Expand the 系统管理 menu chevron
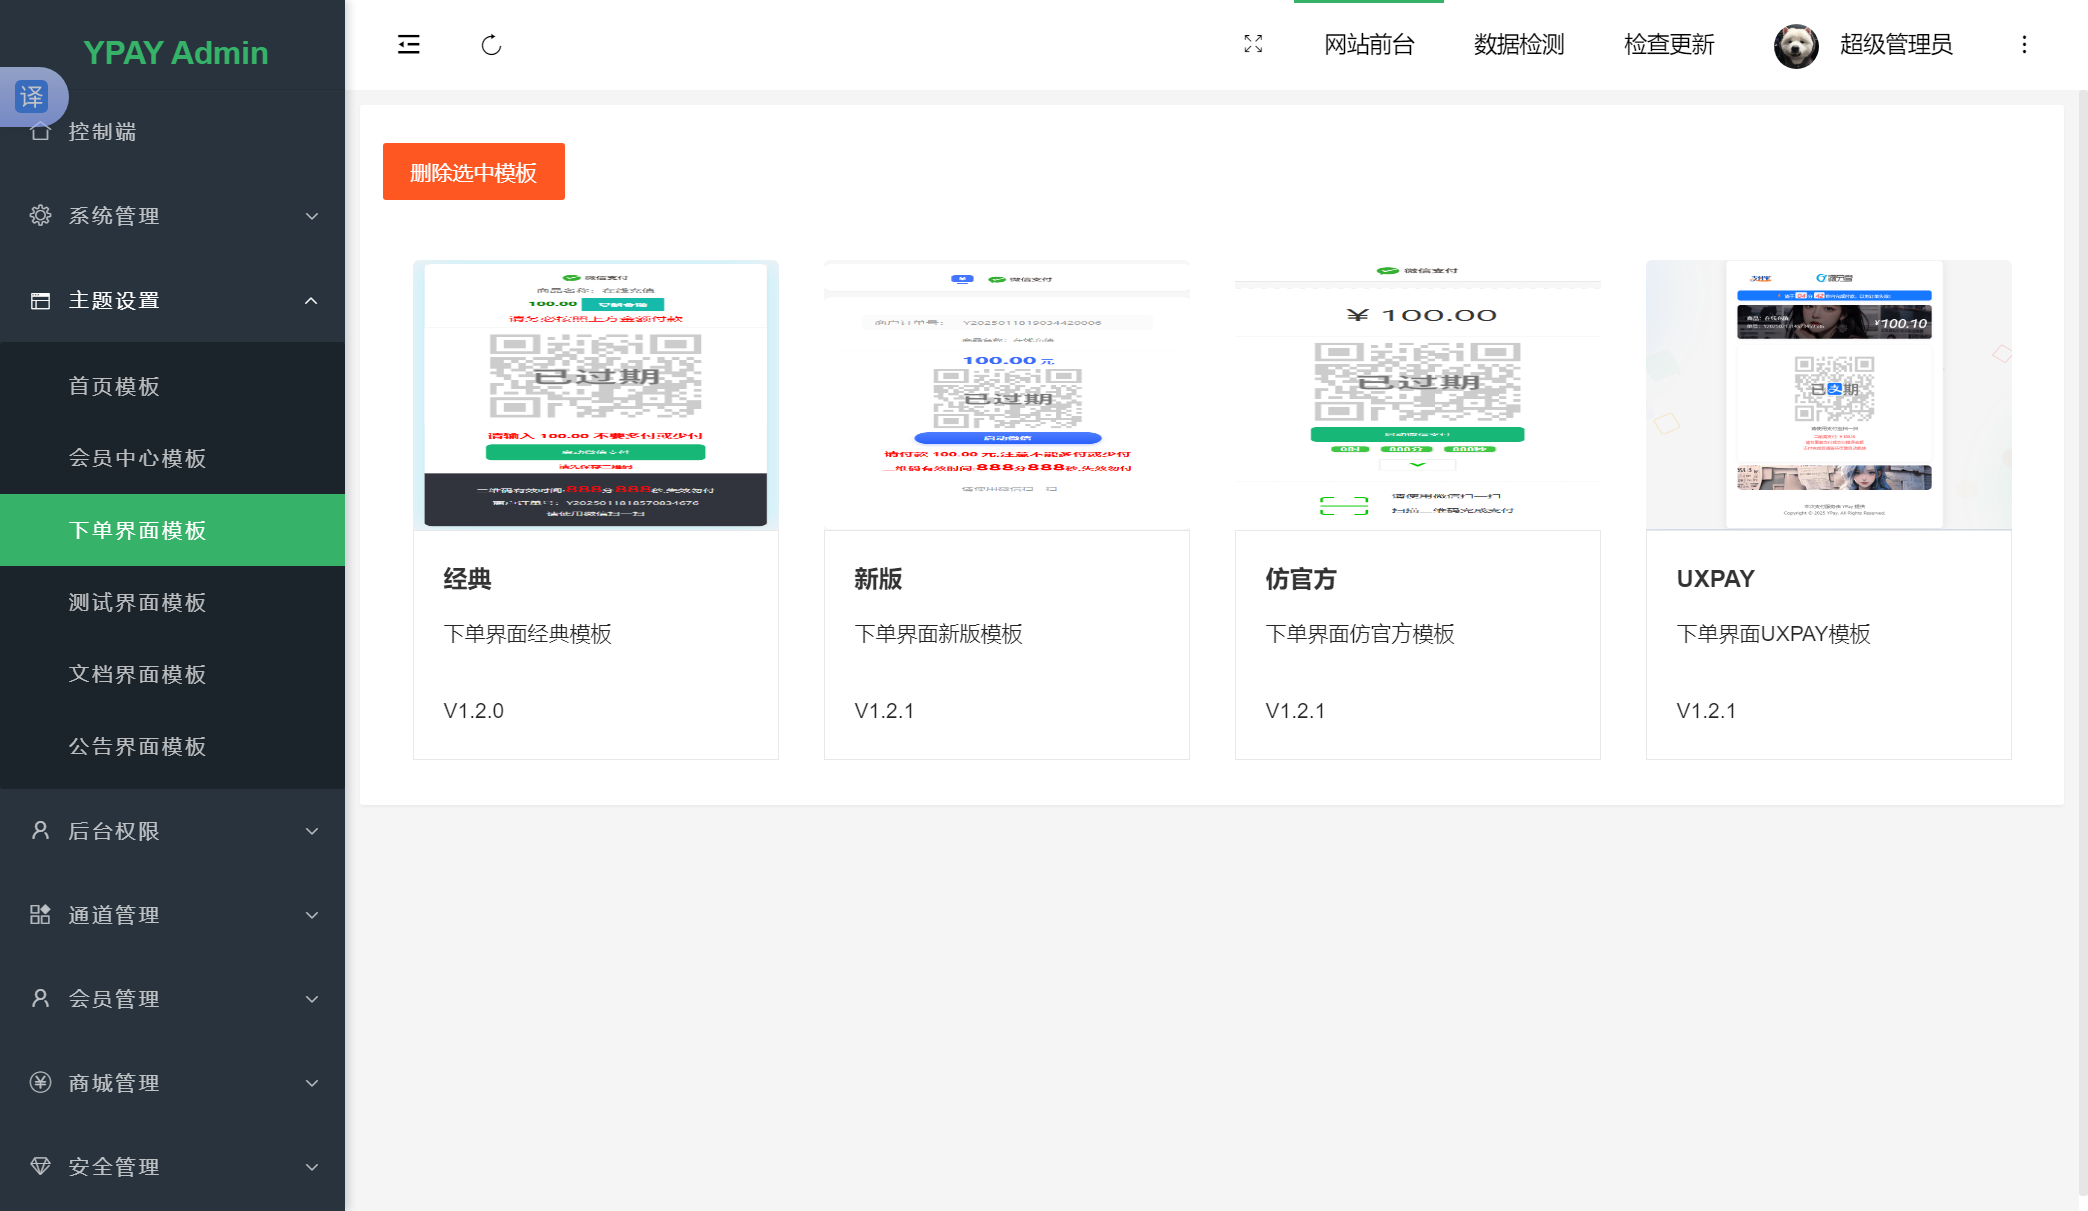 click(x=312, y=216)
